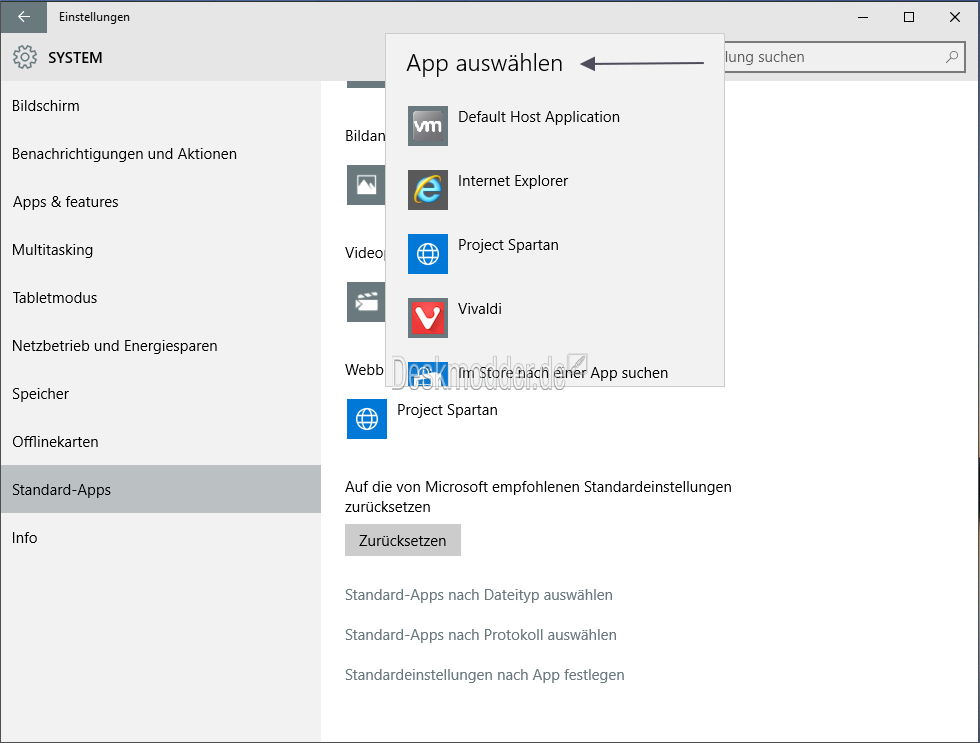
Task: Click the red Vivaldi icon
Action: pyautogui.click(x=428, y=317)
